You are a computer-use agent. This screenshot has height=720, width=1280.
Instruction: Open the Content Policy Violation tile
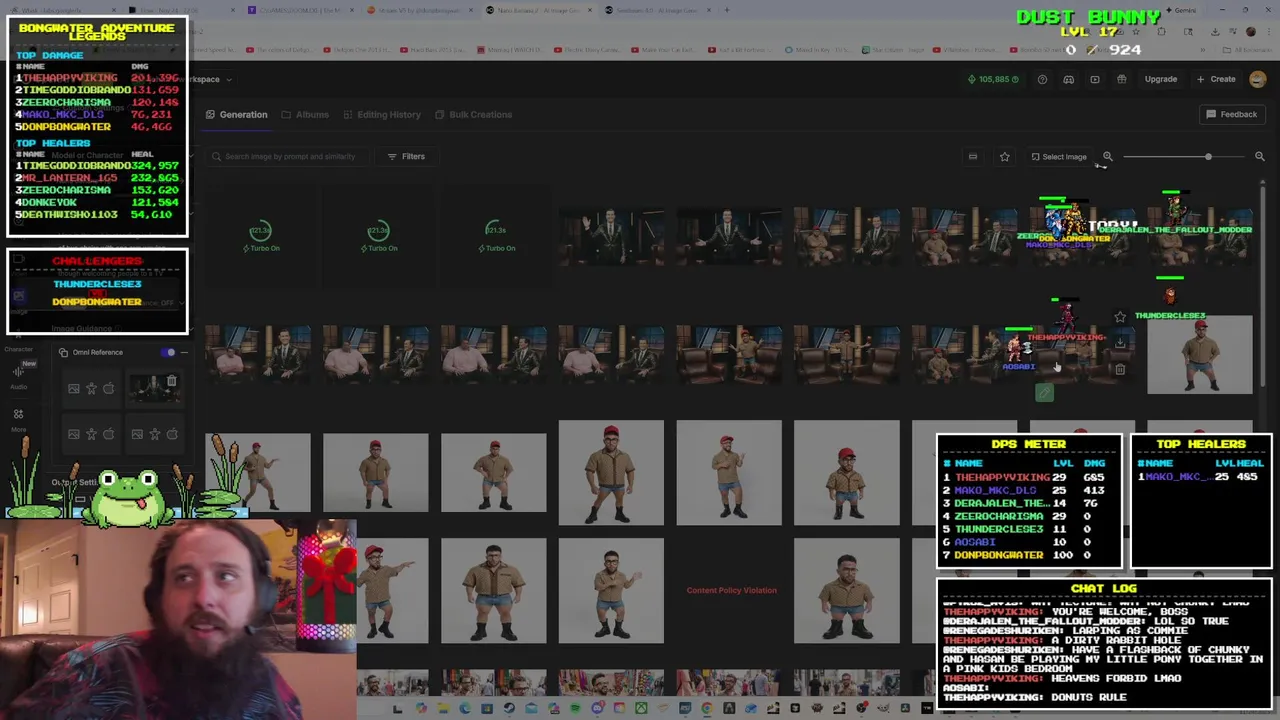point(731,590)
